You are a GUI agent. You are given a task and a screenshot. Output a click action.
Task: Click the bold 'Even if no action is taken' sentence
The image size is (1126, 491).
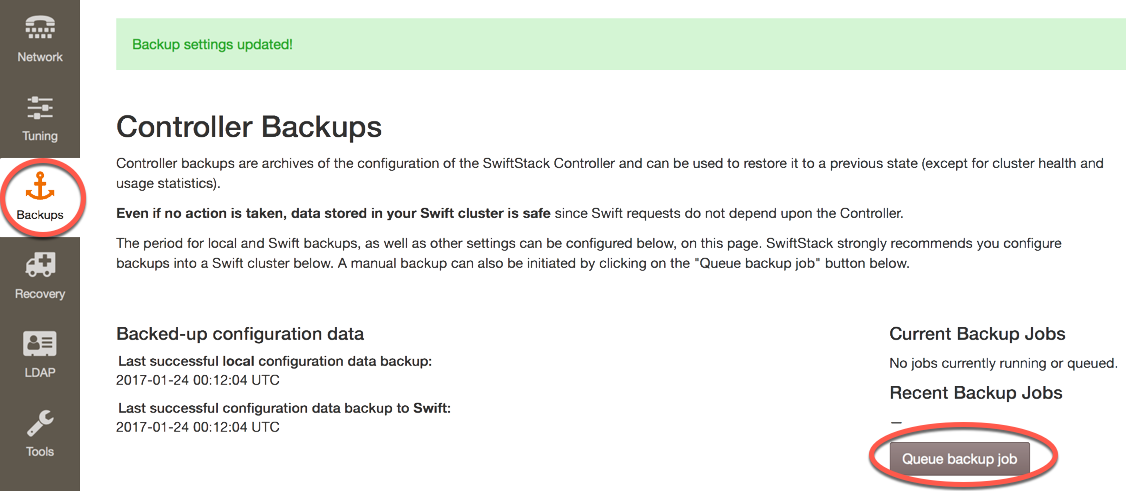coord(333,213)
